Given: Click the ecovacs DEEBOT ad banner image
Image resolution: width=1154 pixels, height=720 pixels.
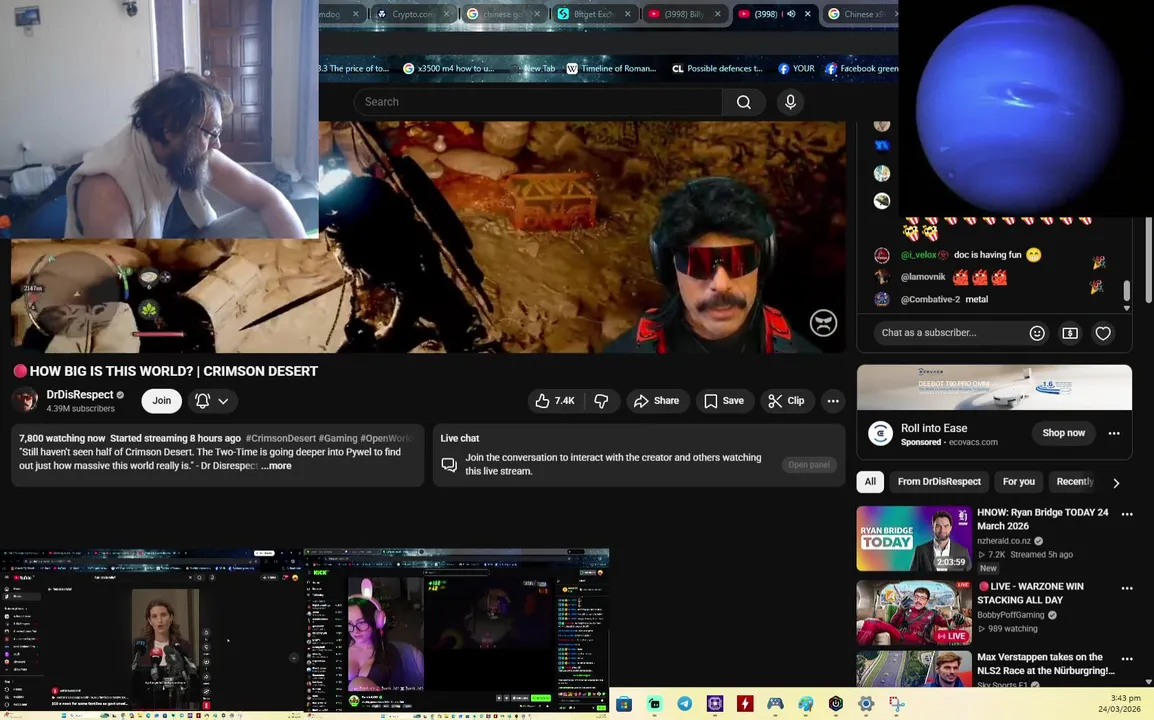Looking at the screenshot, I should click(x=994, y=387).
